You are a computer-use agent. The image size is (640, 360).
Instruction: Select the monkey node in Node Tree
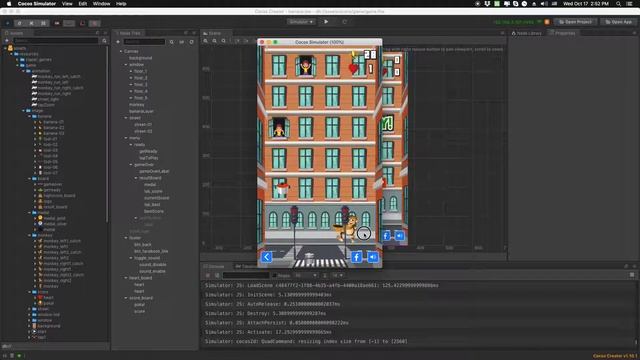click(137, 104)
